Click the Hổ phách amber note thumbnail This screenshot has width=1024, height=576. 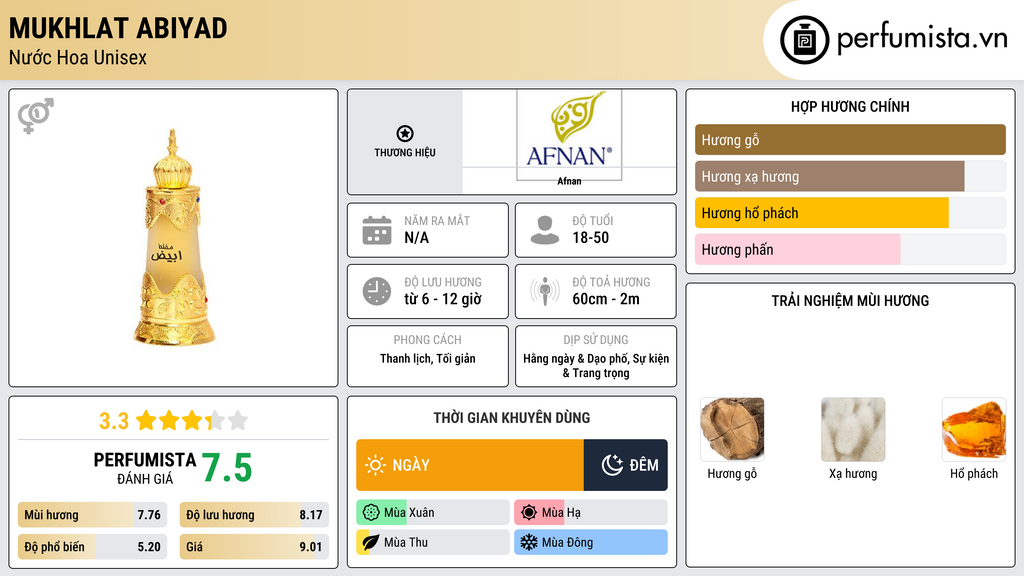973,428
